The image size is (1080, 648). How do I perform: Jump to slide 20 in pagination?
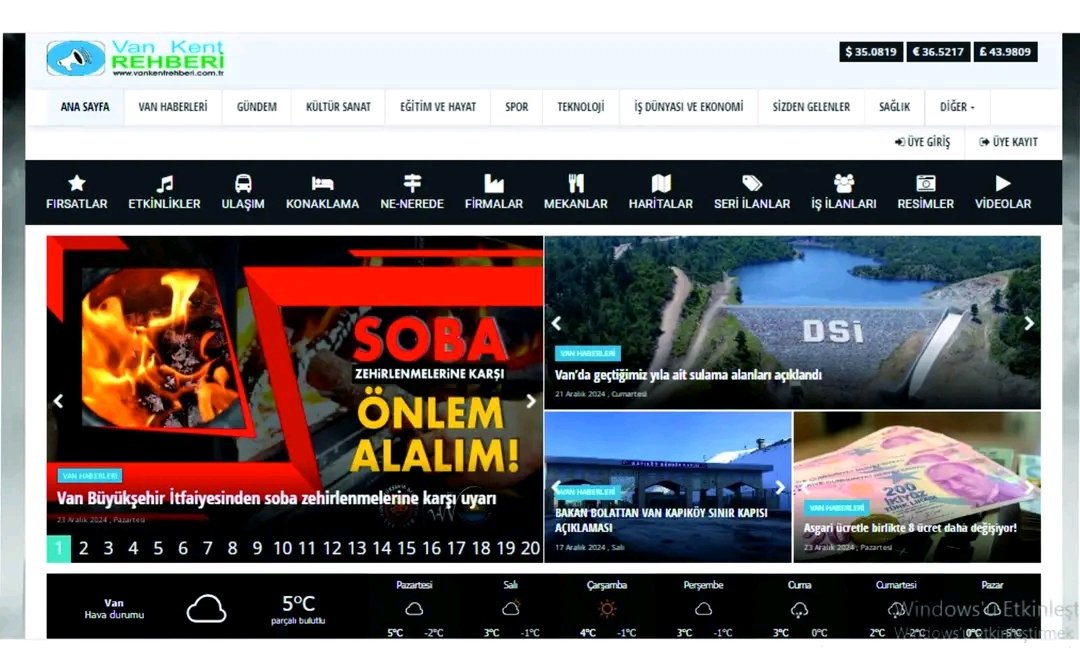coord(530,548)
